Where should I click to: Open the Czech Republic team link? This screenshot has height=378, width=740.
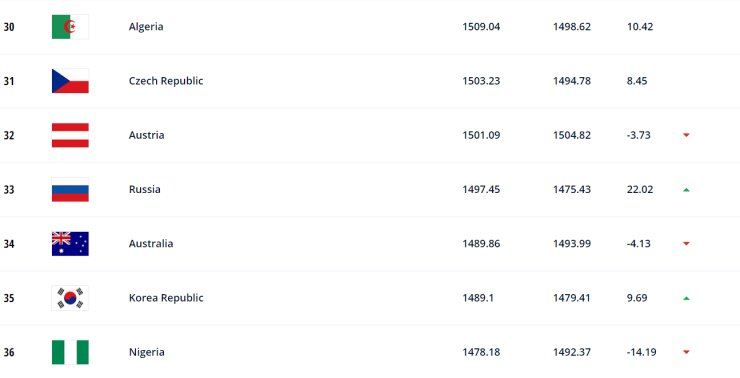(166, 81)
